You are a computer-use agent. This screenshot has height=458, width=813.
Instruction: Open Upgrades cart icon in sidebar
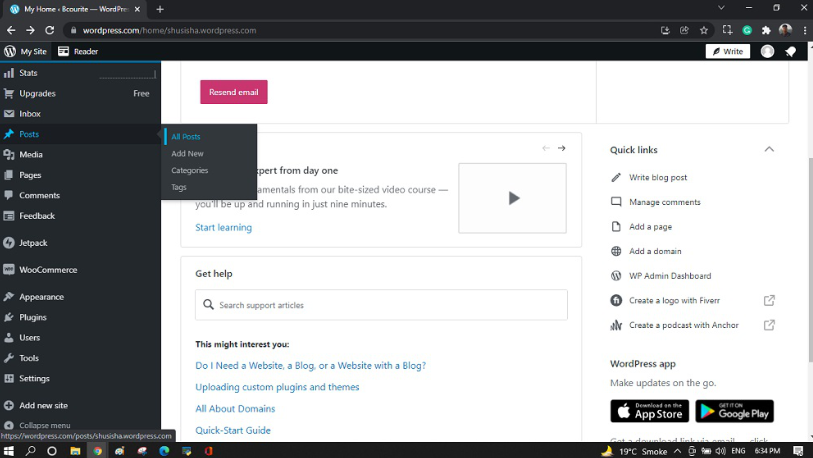click(9, 93)
